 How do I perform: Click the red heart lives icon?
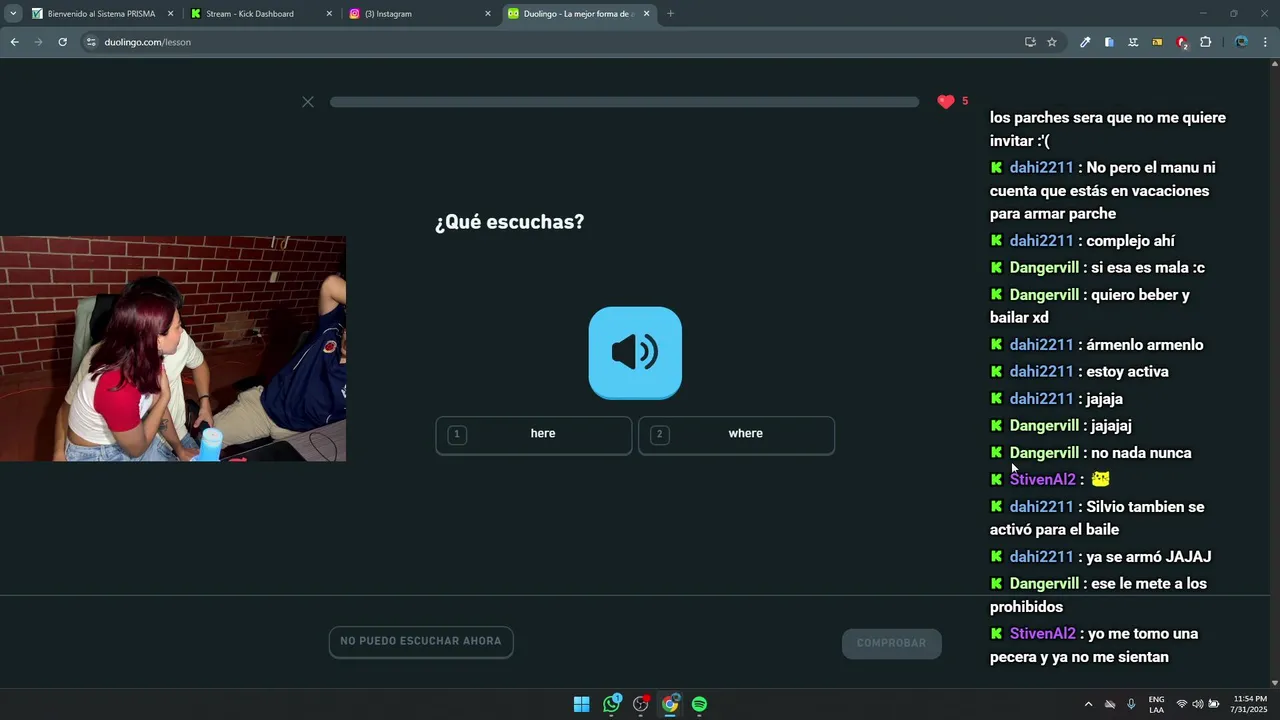click(x=946, y=101)
